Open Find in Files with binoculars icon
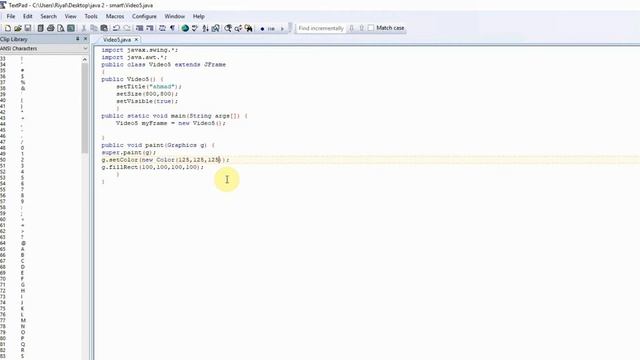 249,28
